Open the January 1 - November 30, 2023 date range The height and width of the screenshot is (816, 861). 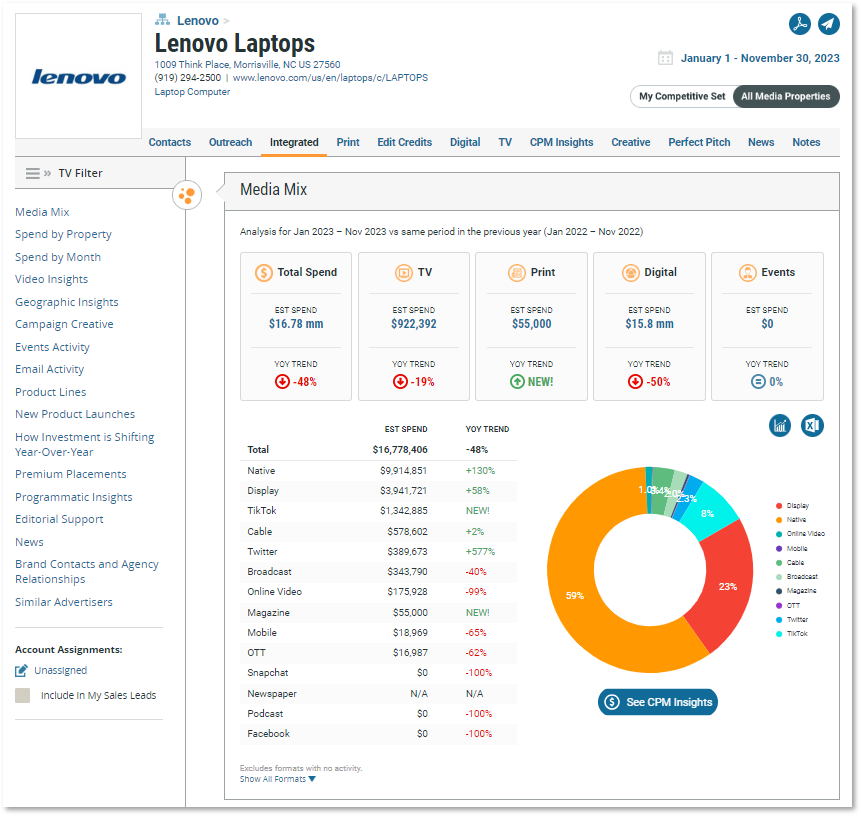[760, 58]
